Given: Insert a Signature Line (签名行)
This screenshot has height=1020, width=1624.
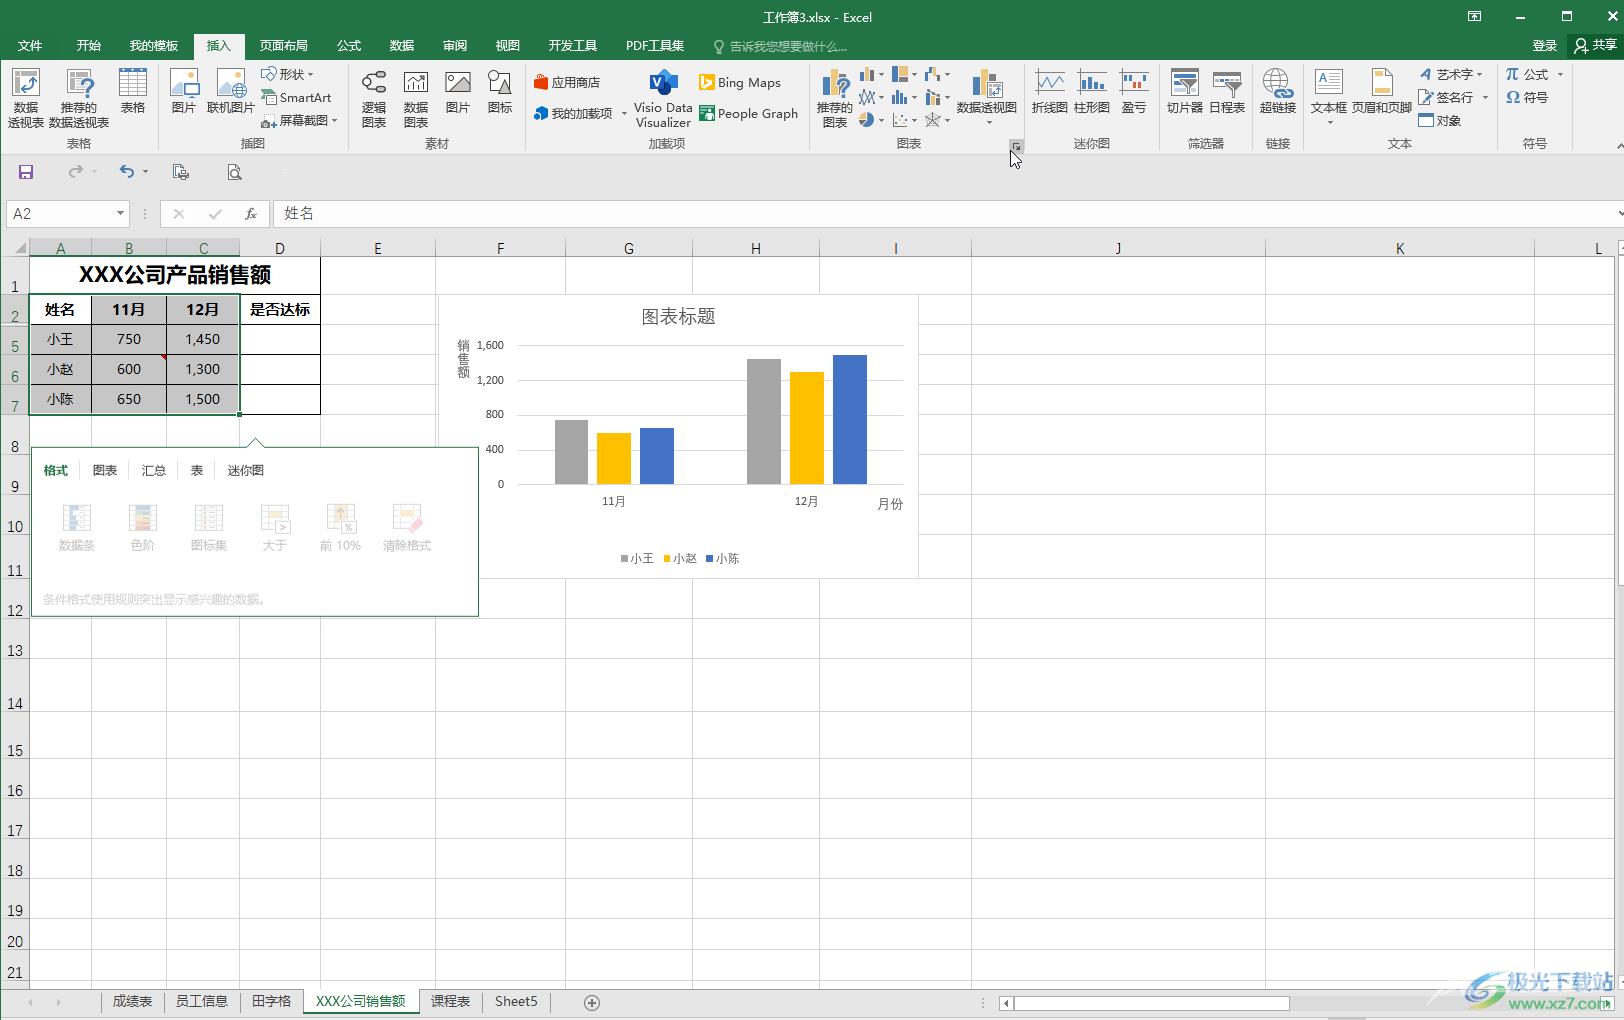Looking at the screenshot, I should (1446, 97).
